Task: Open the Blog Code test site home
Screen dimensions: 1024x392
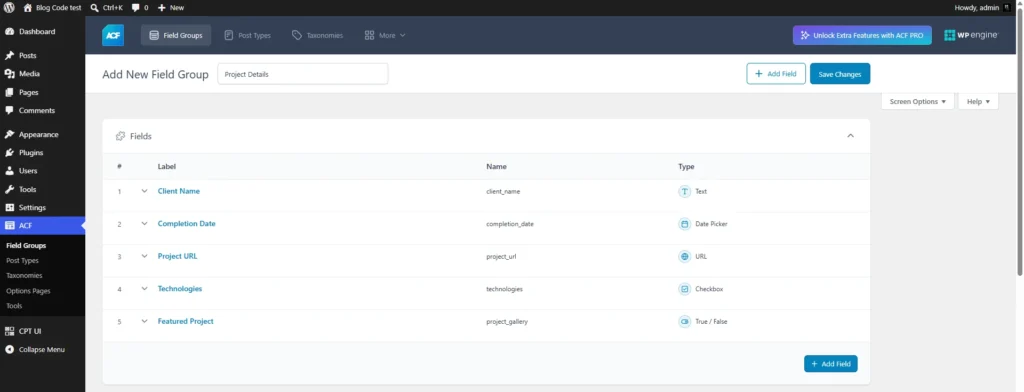Action: point(52,8)
